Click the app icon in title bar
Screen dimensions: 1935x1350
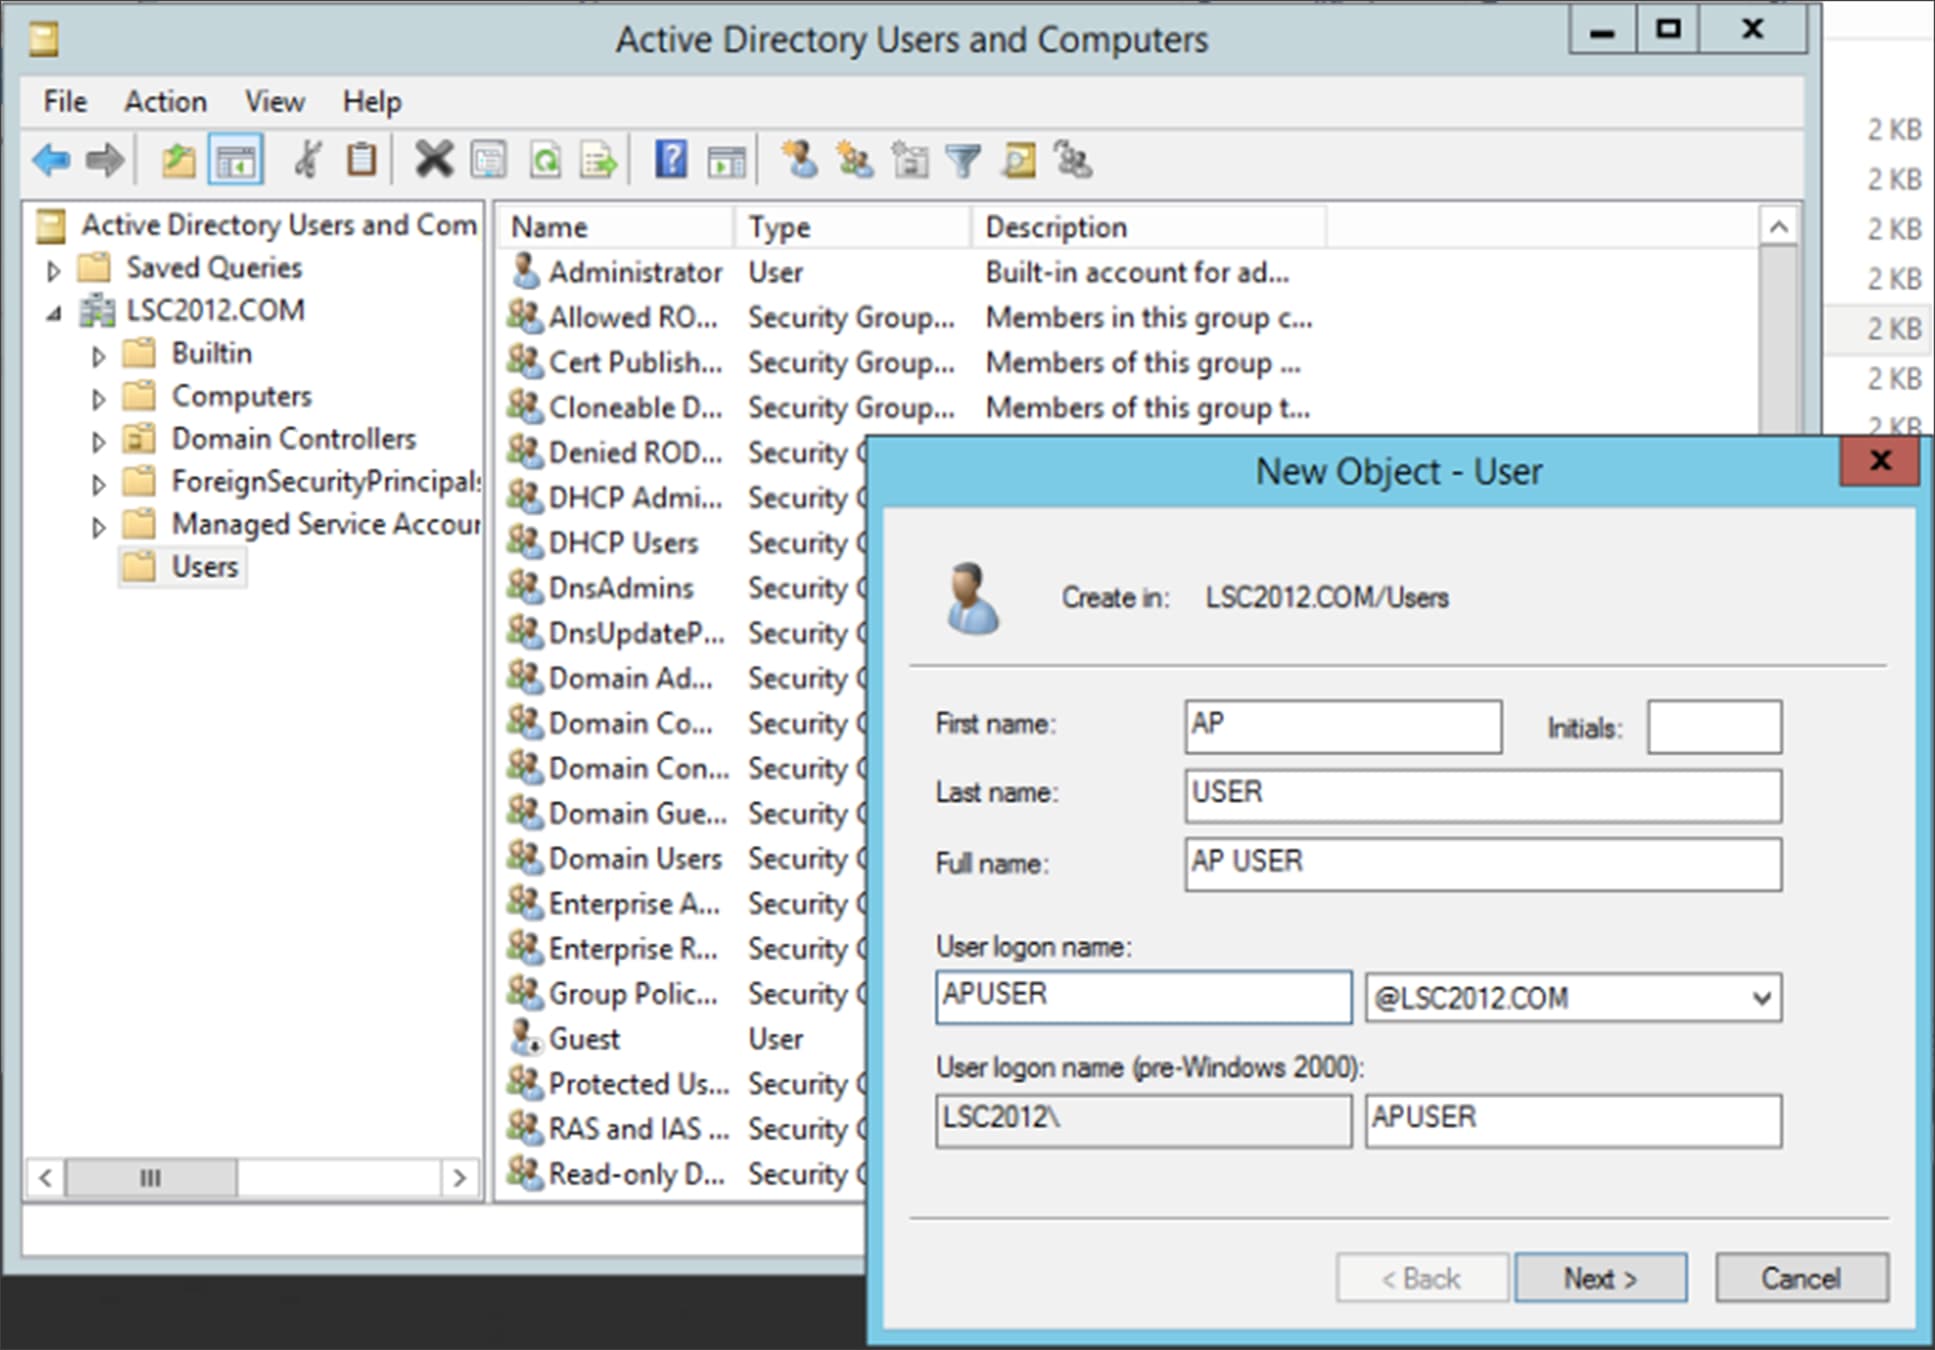(x=44, y=39)
